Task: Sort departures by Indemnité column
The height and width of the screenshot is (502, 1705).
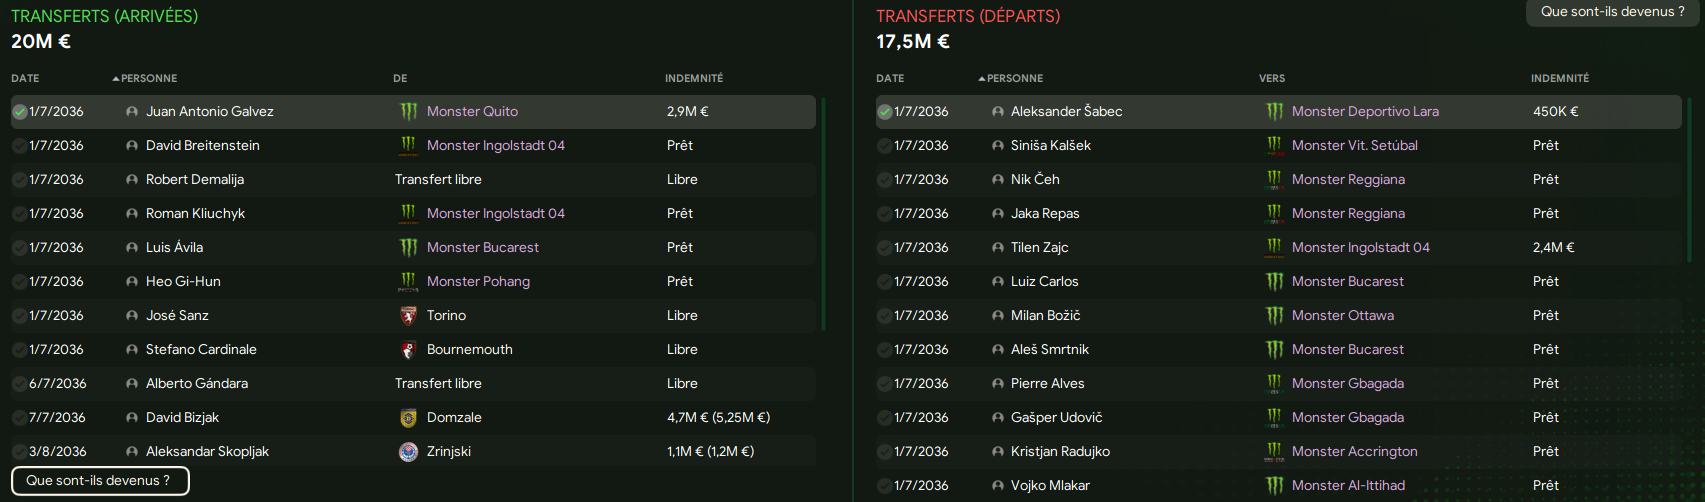Action: [1560, 78]
